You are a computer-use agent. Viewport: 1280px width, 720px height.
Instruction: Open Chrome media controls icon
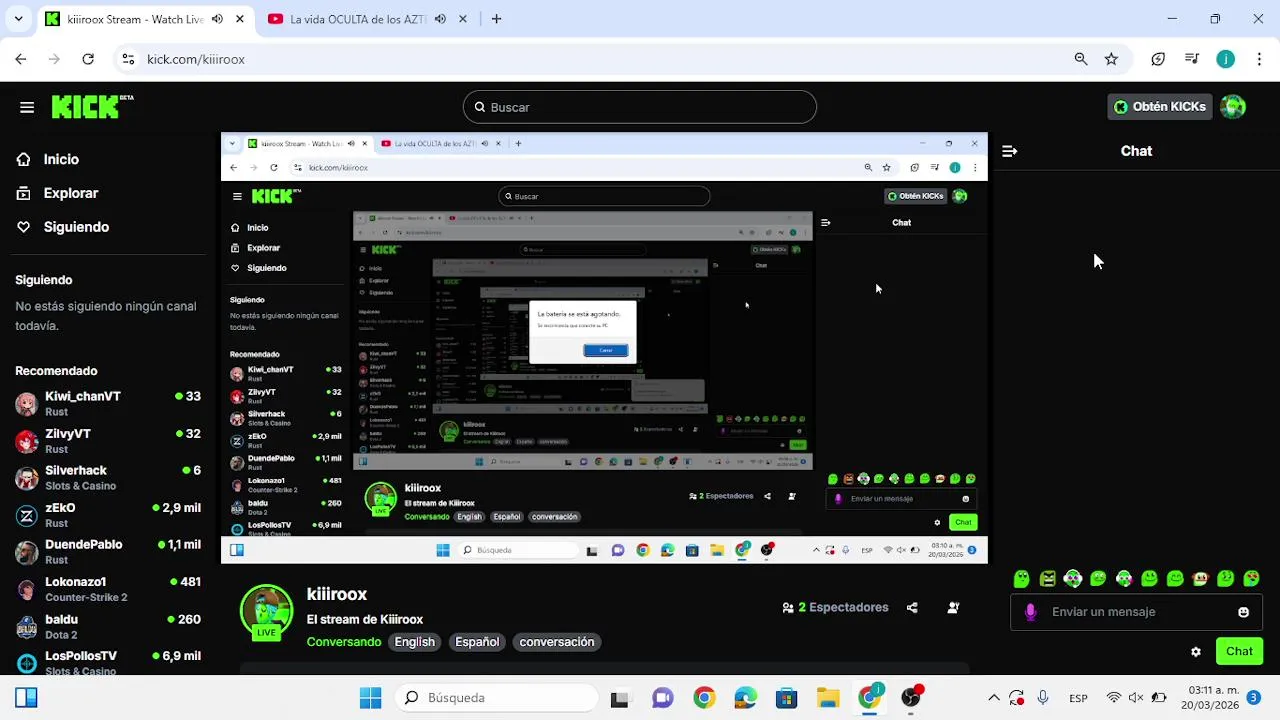coord(1192,59)
